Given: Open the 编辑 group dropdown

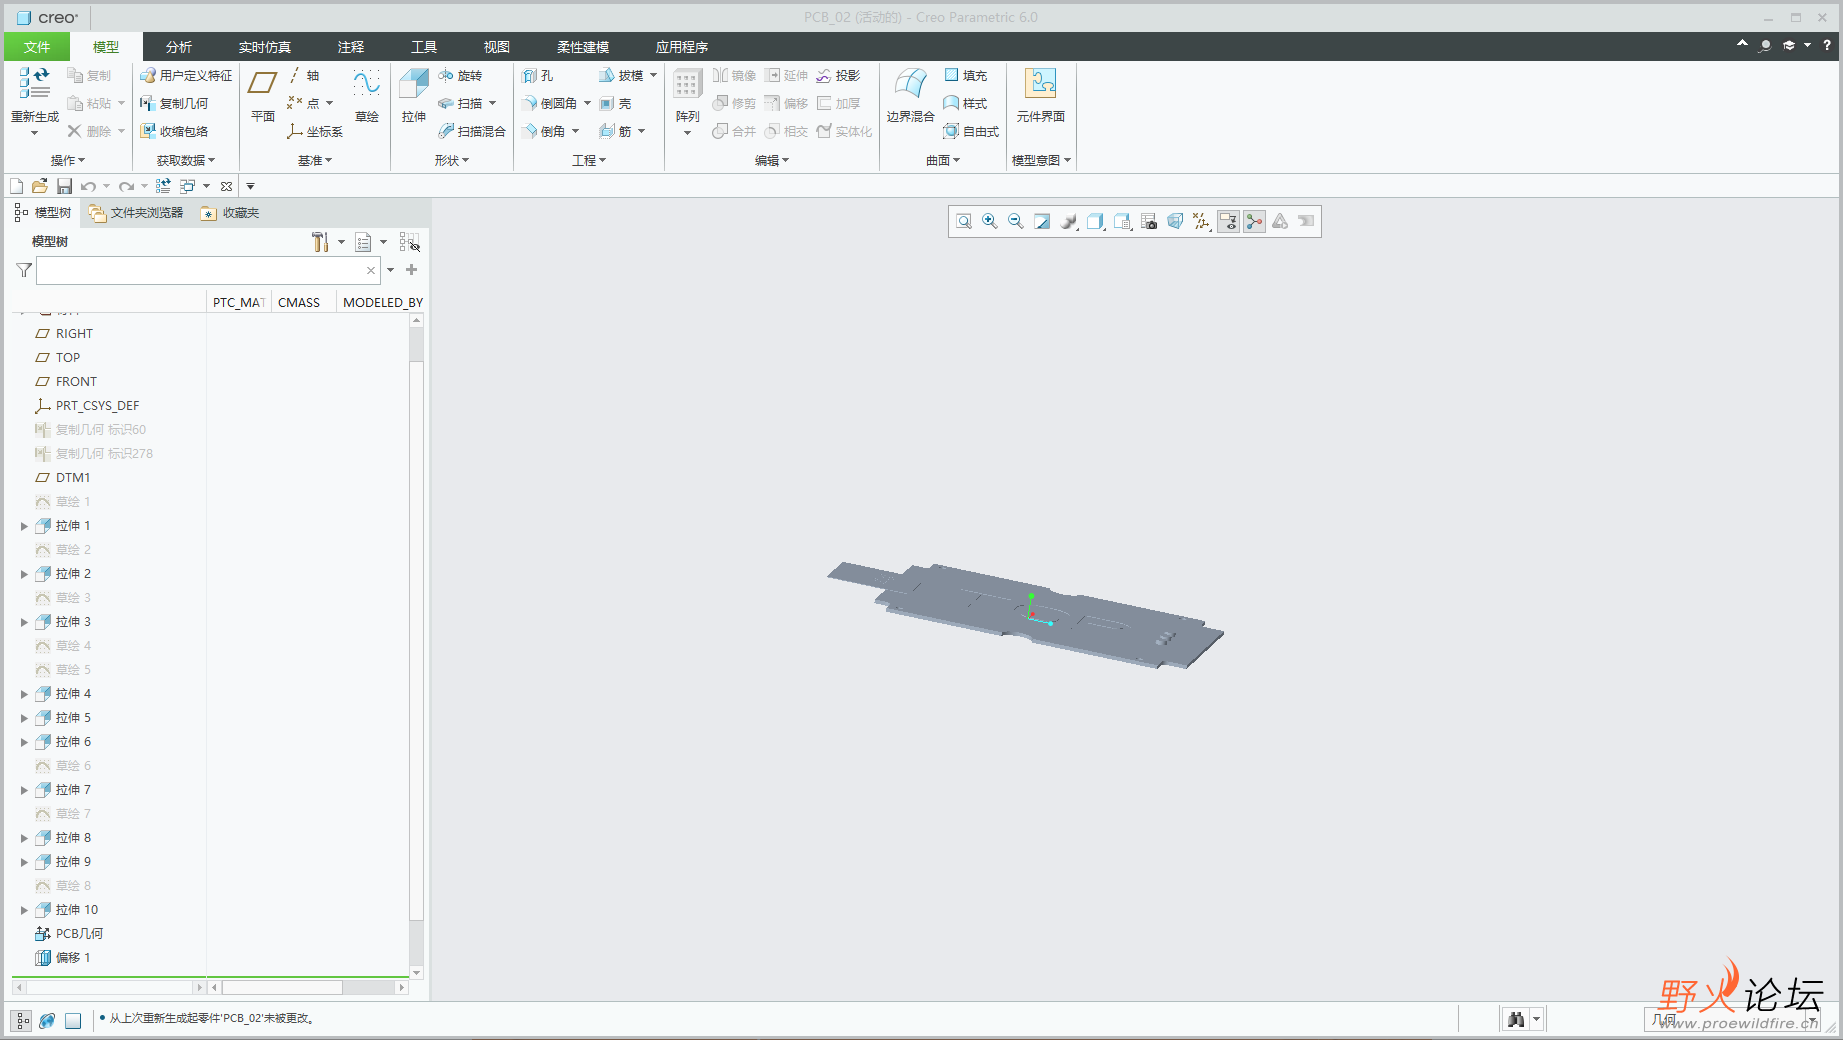Looking at the screenshot, I should (772, 160).
